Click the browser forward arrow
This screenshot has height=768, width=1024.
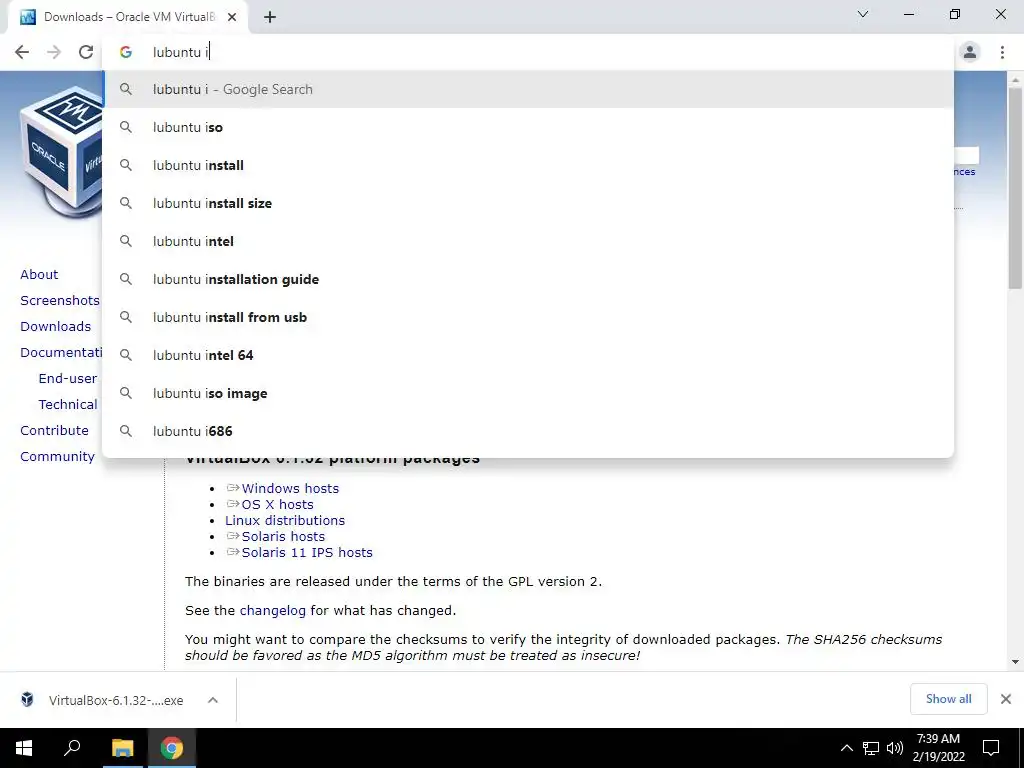(x=54, y=52)
